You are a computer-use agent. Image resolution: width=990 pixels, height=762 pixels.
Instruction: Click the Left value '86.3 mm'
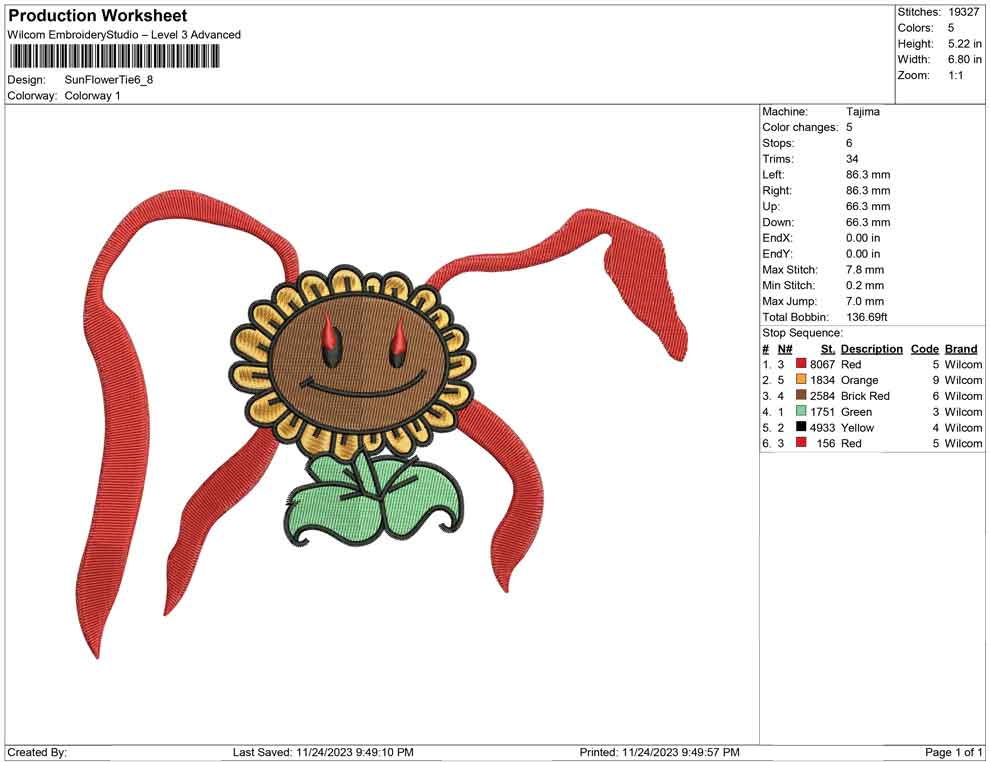[x=868, y=175]
